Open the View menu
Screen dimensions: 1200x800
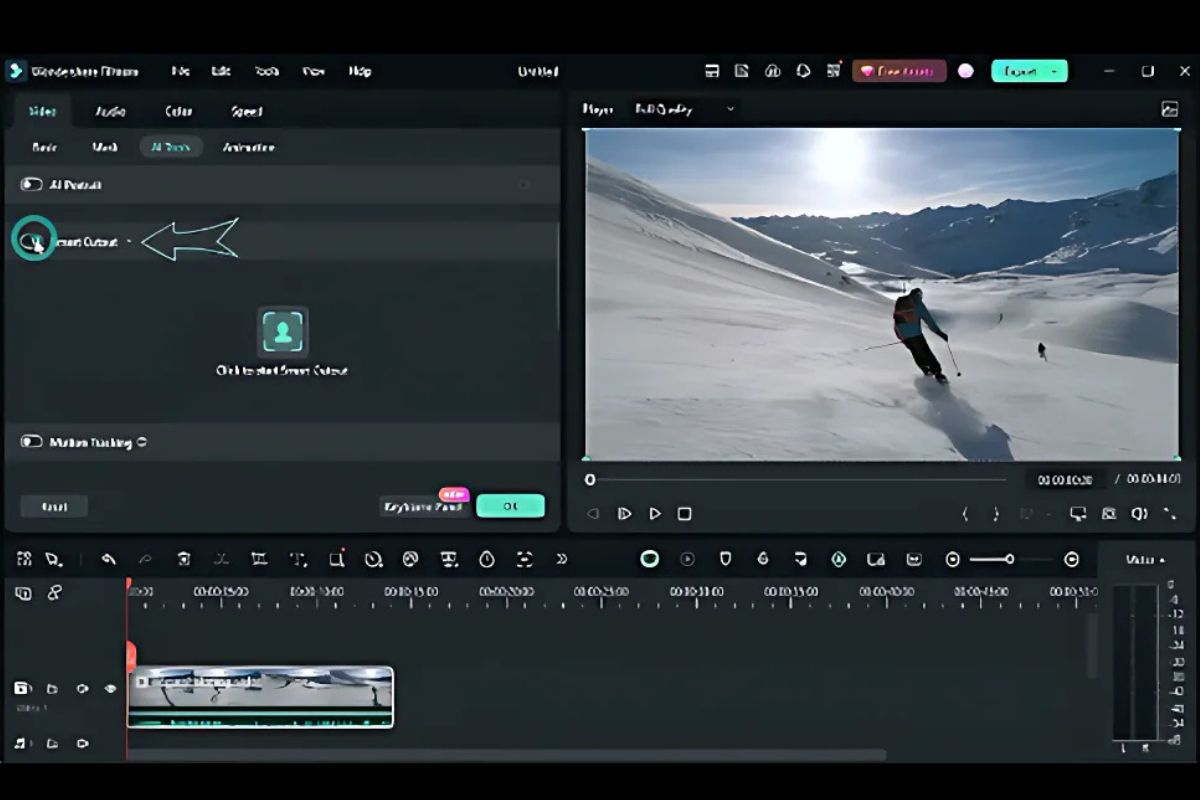[x=314, y=71]
